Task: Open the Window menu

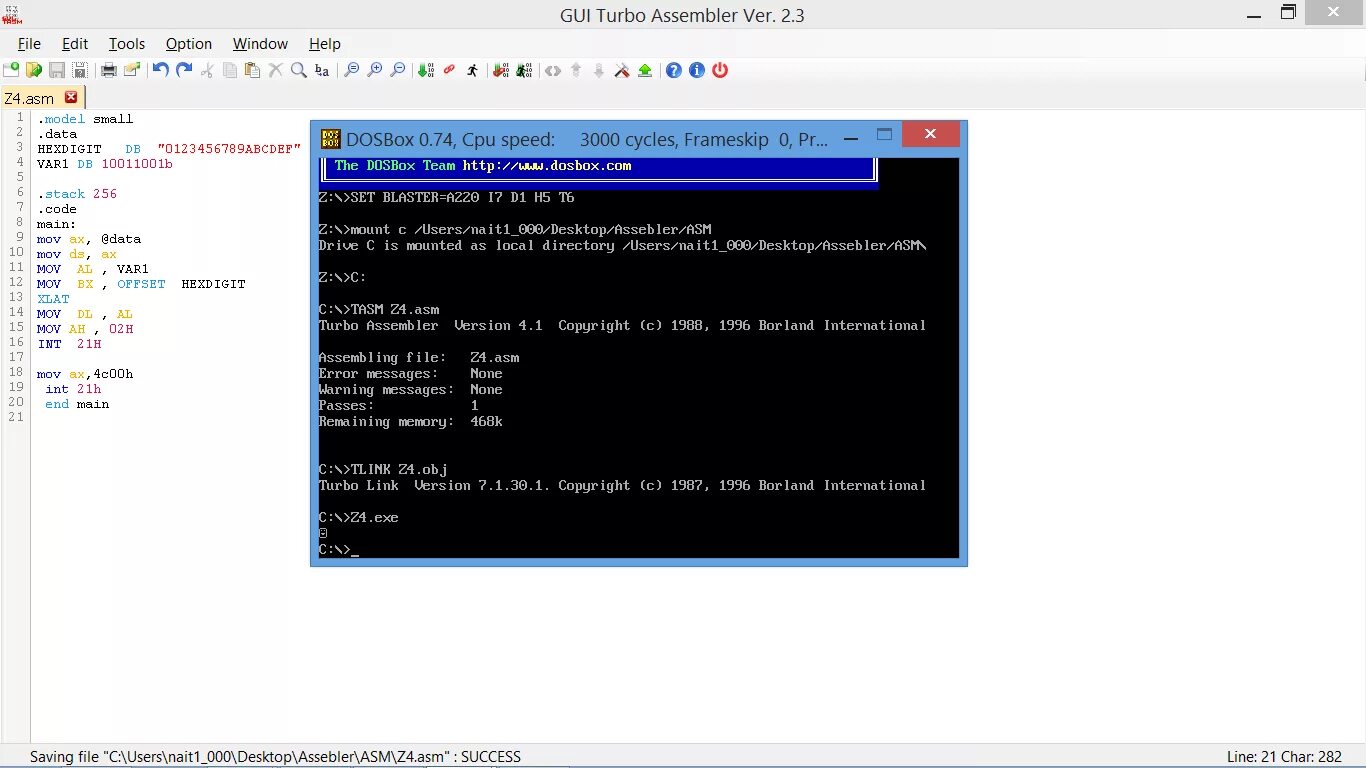Action: coord(260,44)
